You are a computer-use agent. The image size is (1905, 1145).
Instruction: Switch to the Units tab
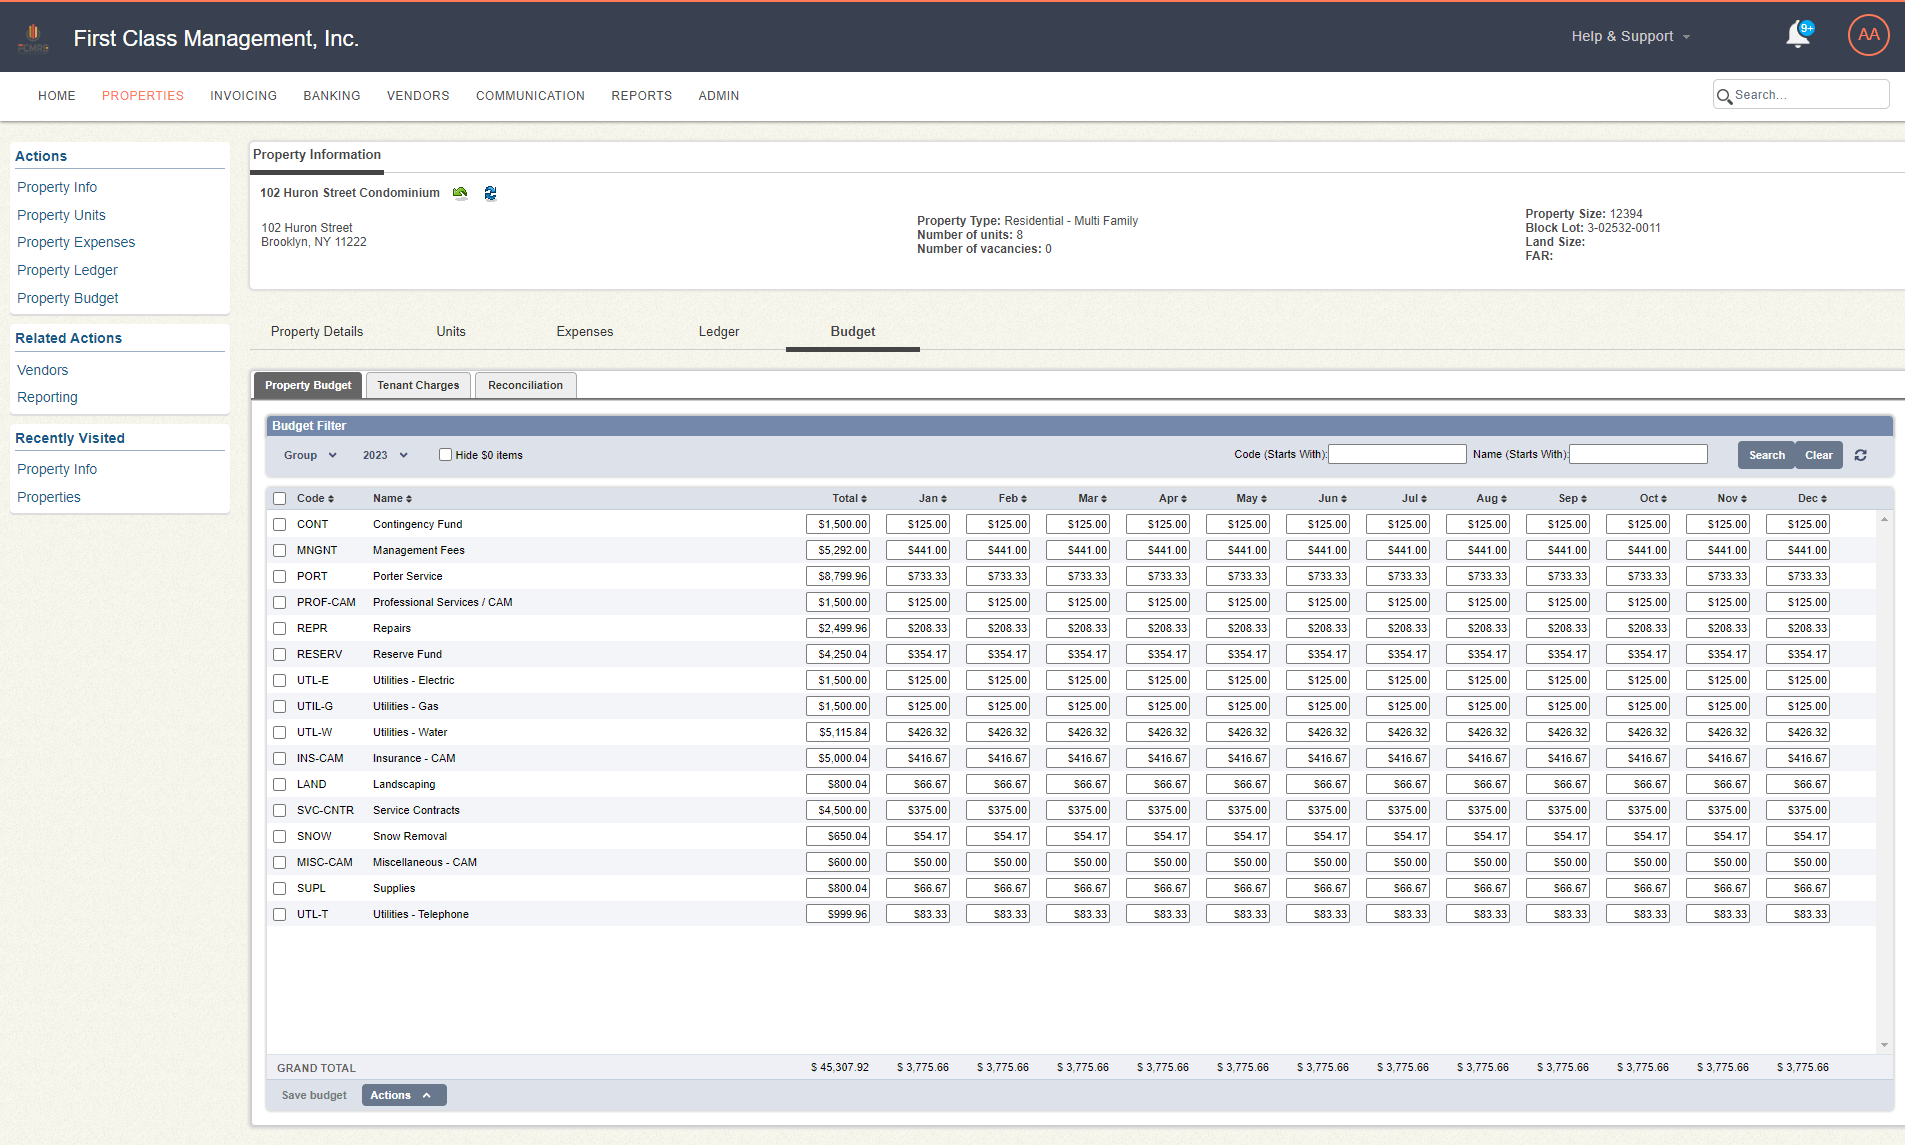click(451, 332)
